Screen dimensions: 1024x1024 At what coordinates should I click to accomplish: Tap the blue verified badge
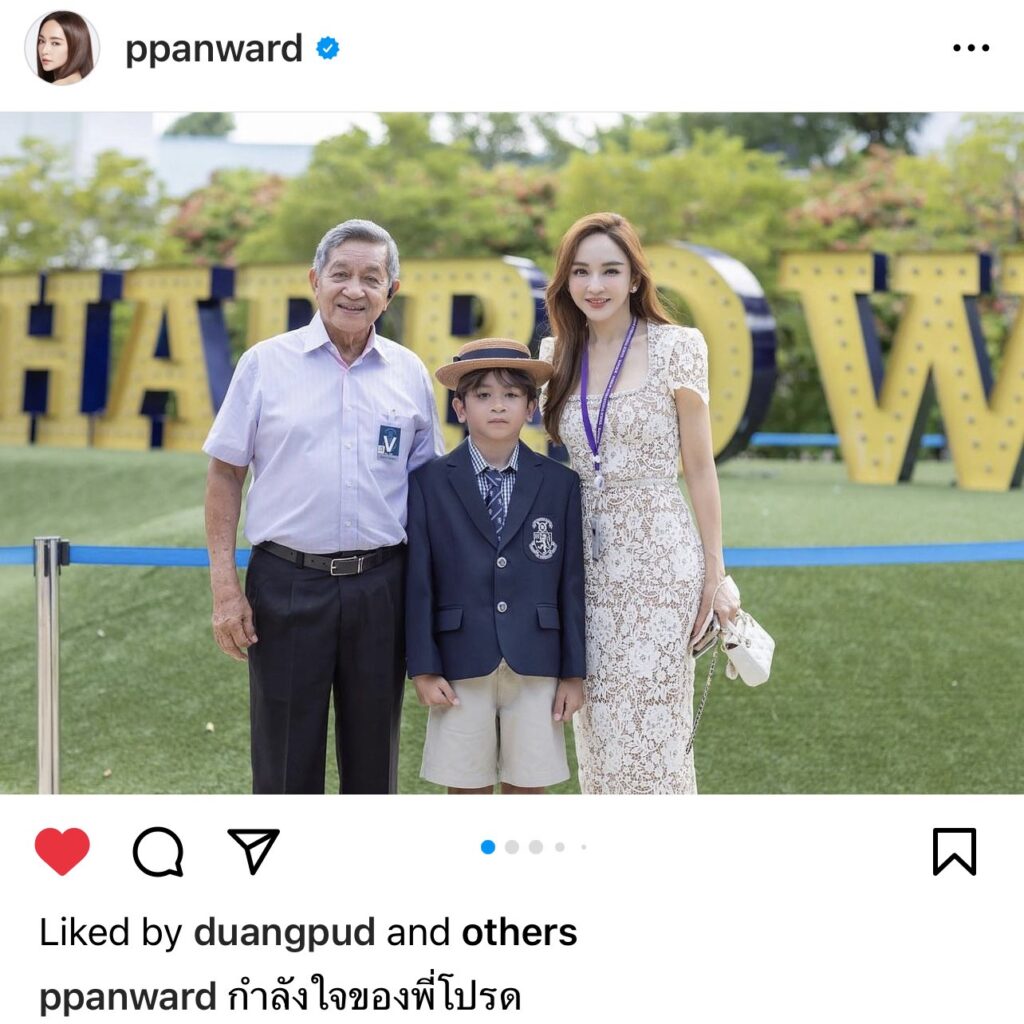[x=327, y=48]
